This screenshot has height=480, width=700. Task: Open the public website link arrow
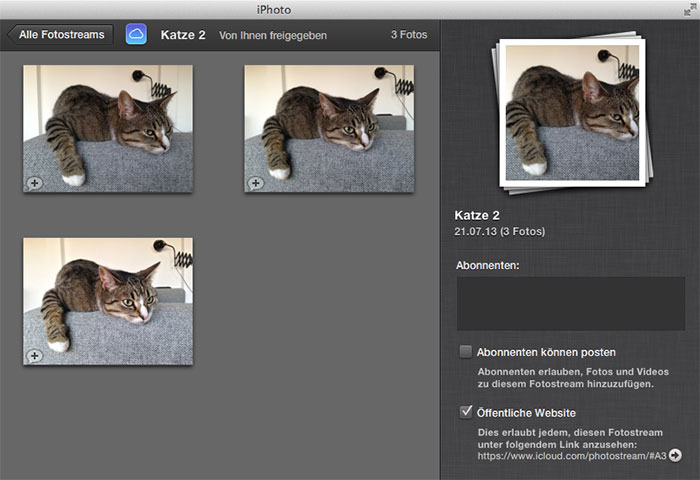tap(675, 455)
